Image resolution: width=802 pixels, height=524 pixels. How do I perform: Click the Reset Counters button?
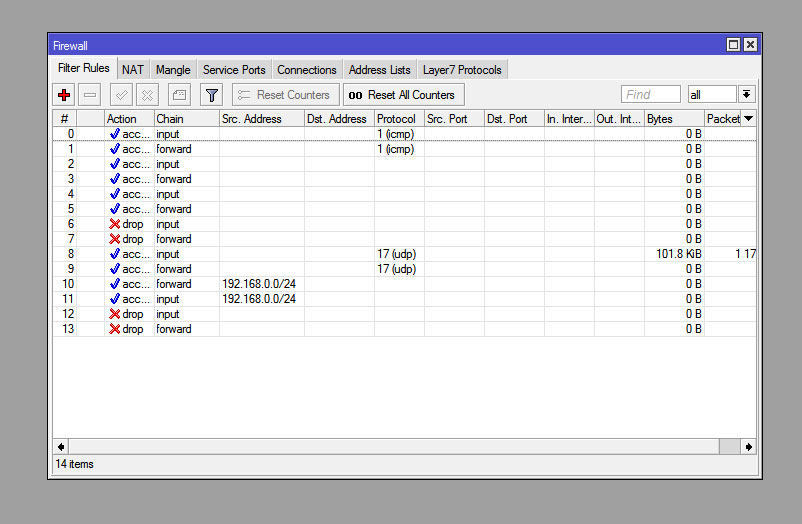284,95
